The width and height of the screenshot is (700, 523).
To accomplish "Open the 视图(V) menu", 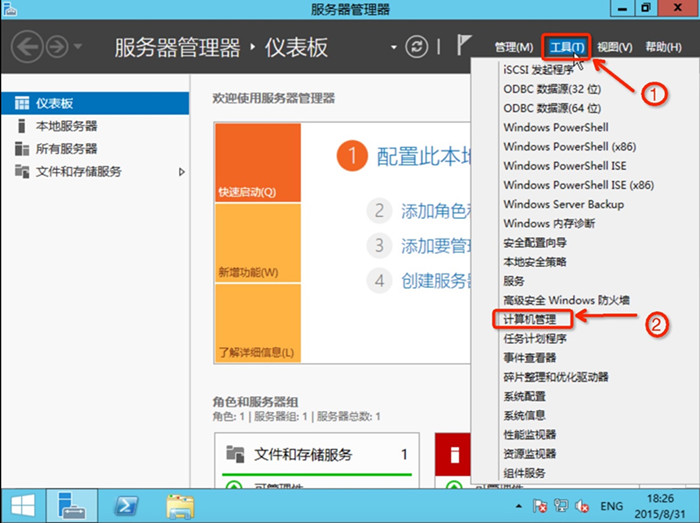I will pos(615,47).
